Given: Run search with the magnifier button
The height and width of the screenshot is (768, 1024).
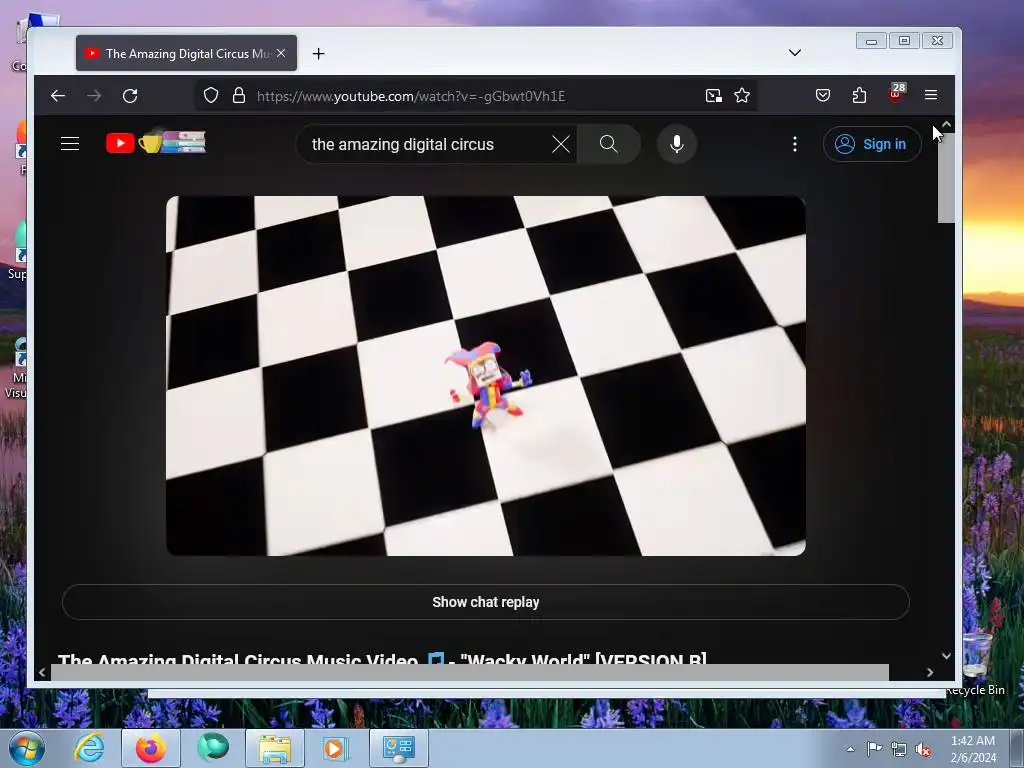Looking at the screenshot, I should point(609,144).
